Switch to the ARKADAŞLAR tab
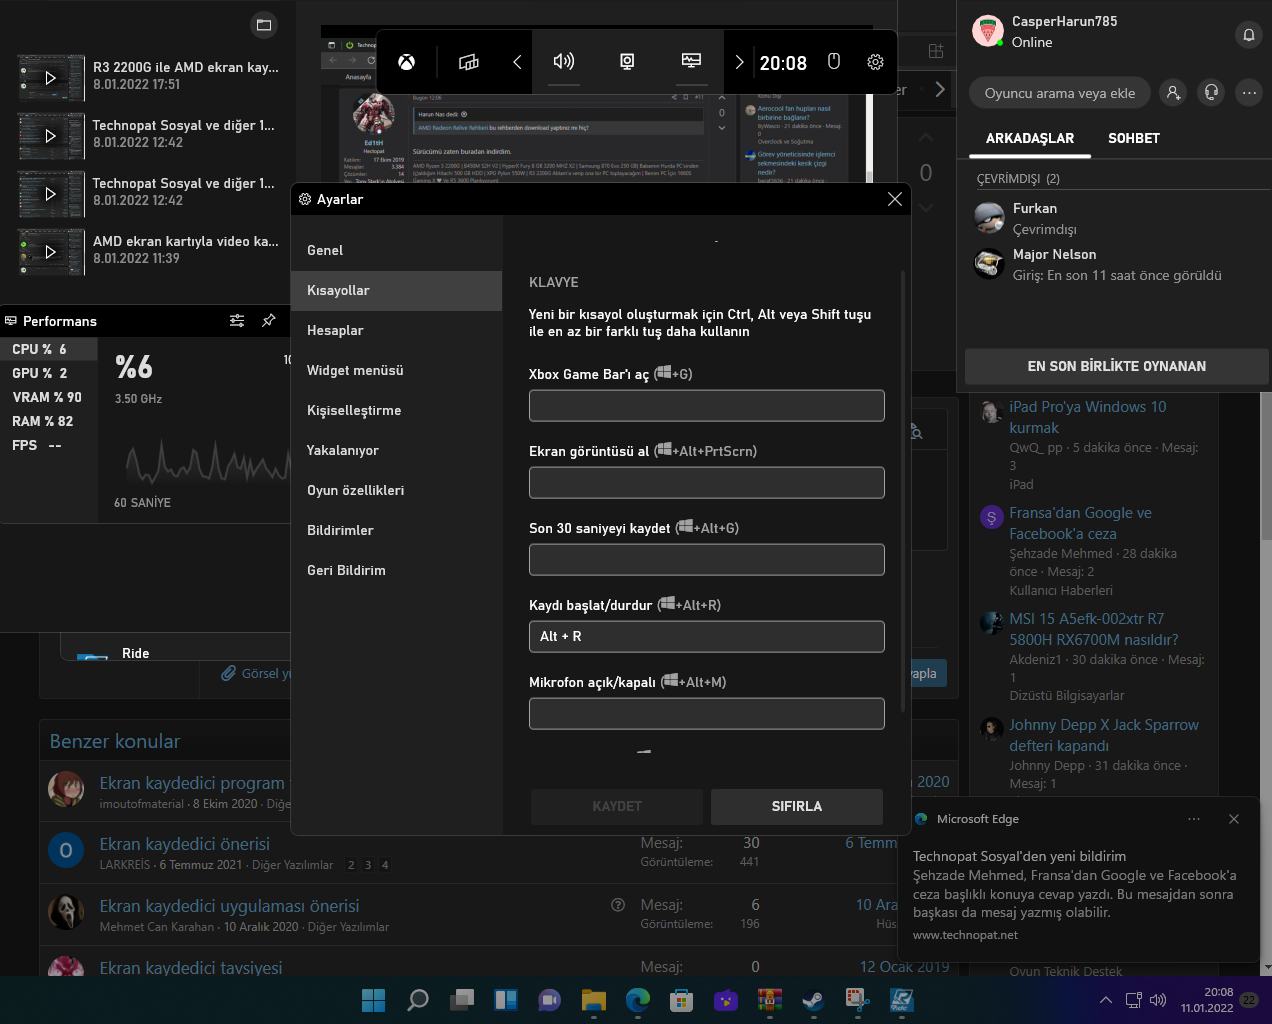Screen dimensions: 1272x1024 pos(1030,139)
